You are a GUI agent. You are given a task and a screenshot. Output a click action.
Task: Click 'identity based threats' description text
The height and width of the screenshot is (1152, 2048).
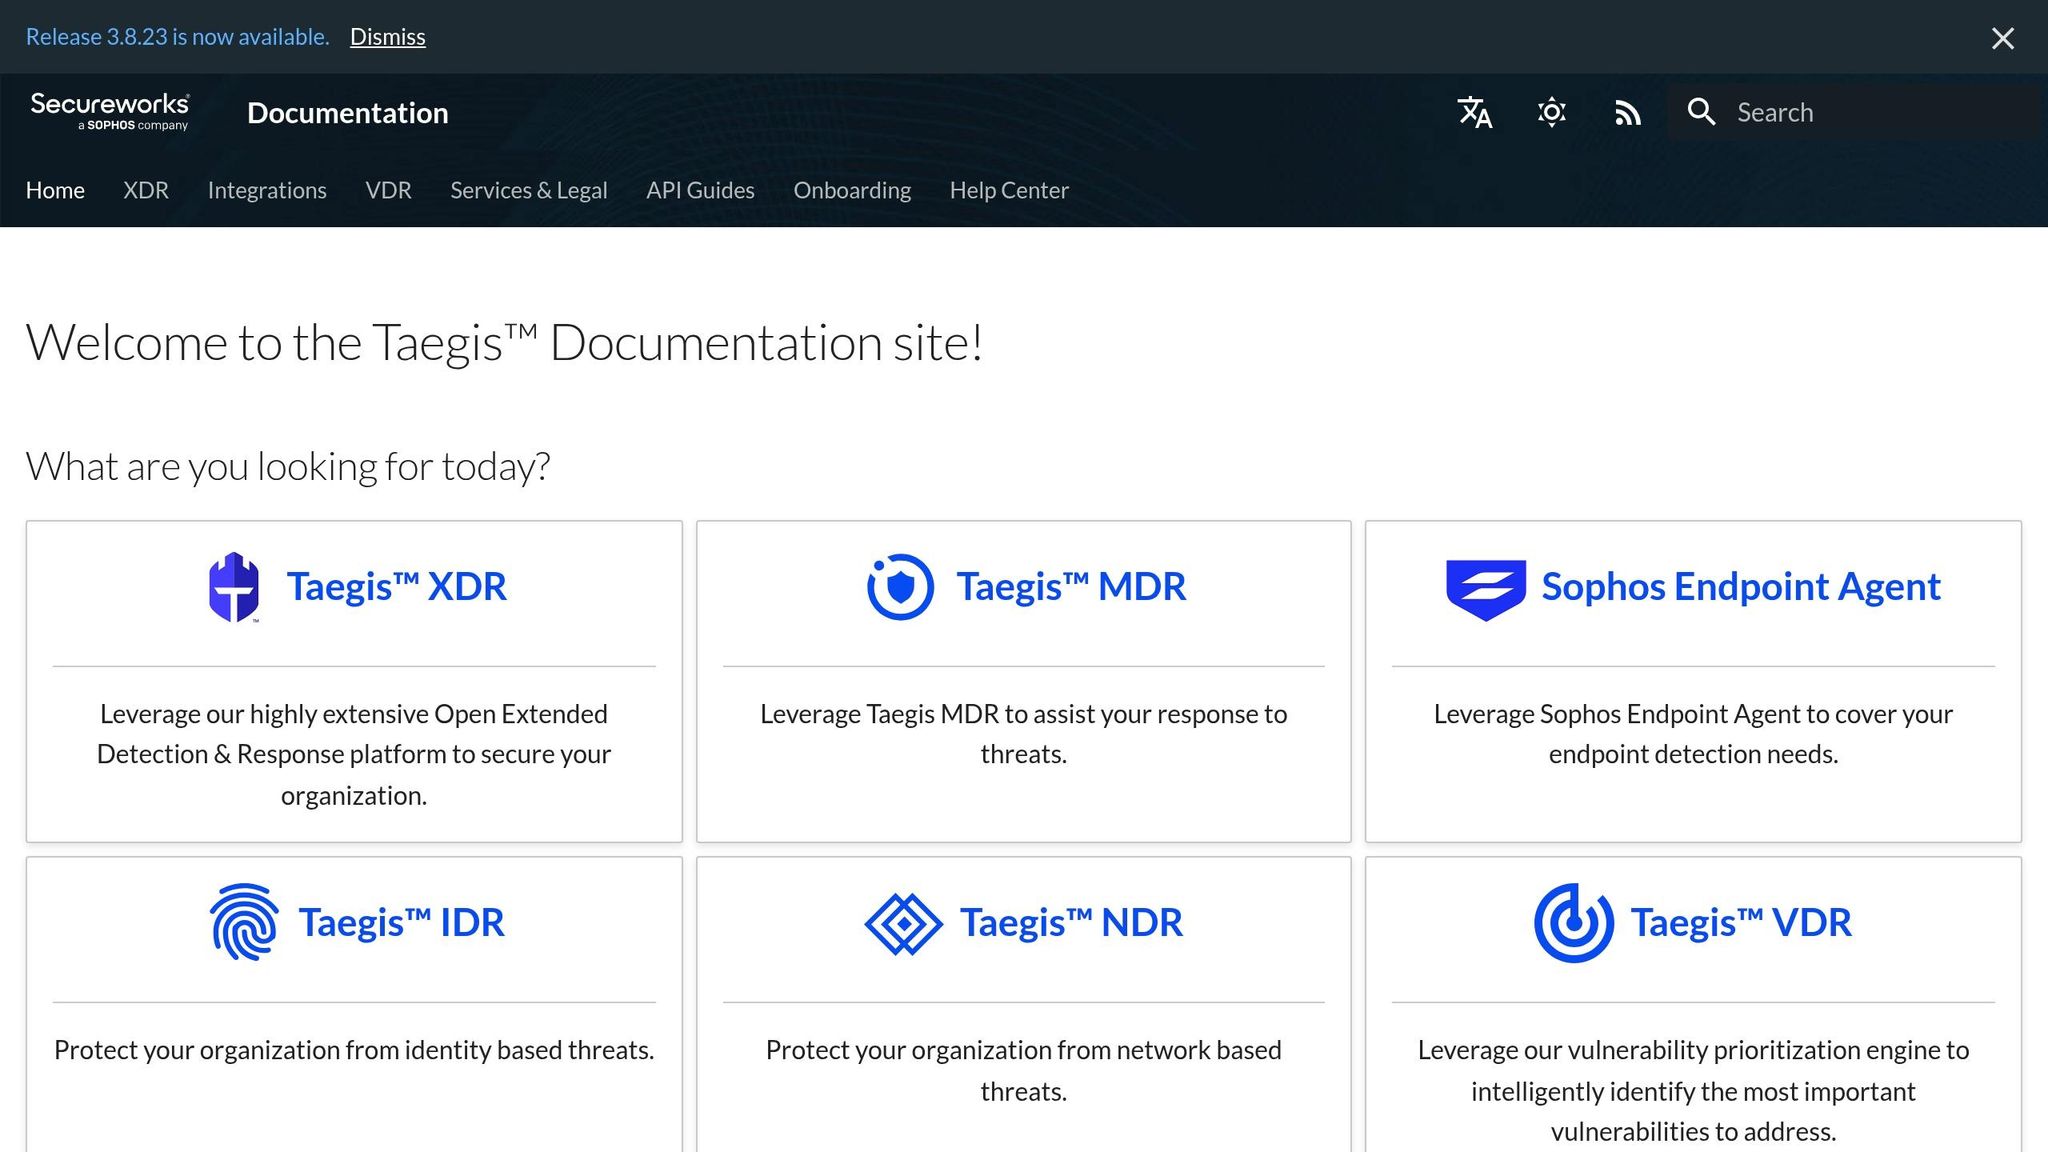pos(354,1050)
